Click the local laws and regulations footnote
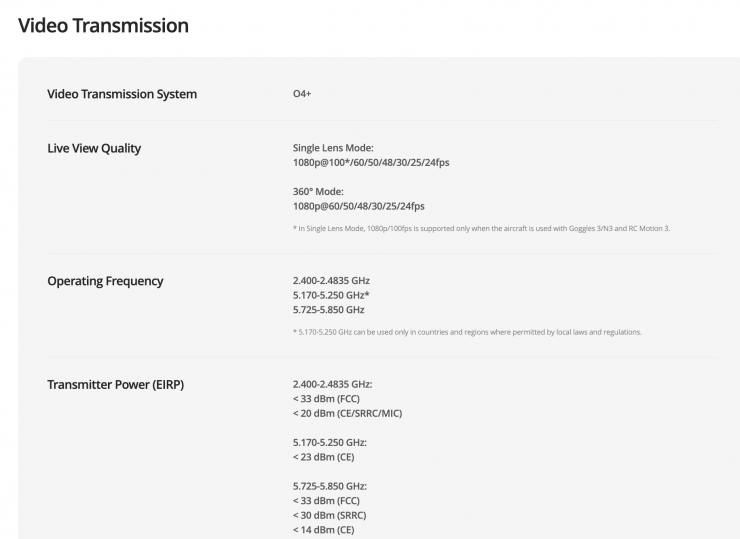Image resolution: width=740 pixels, height=539 pixels. (467, 332)
